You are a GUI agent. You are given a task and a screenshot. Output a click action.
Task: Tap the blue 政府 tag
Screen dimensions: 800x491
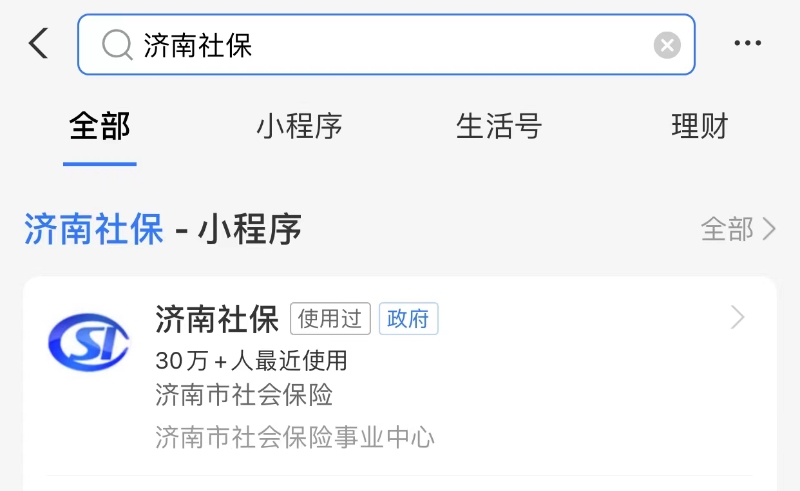pyautogui.click(x=408, y=318)
